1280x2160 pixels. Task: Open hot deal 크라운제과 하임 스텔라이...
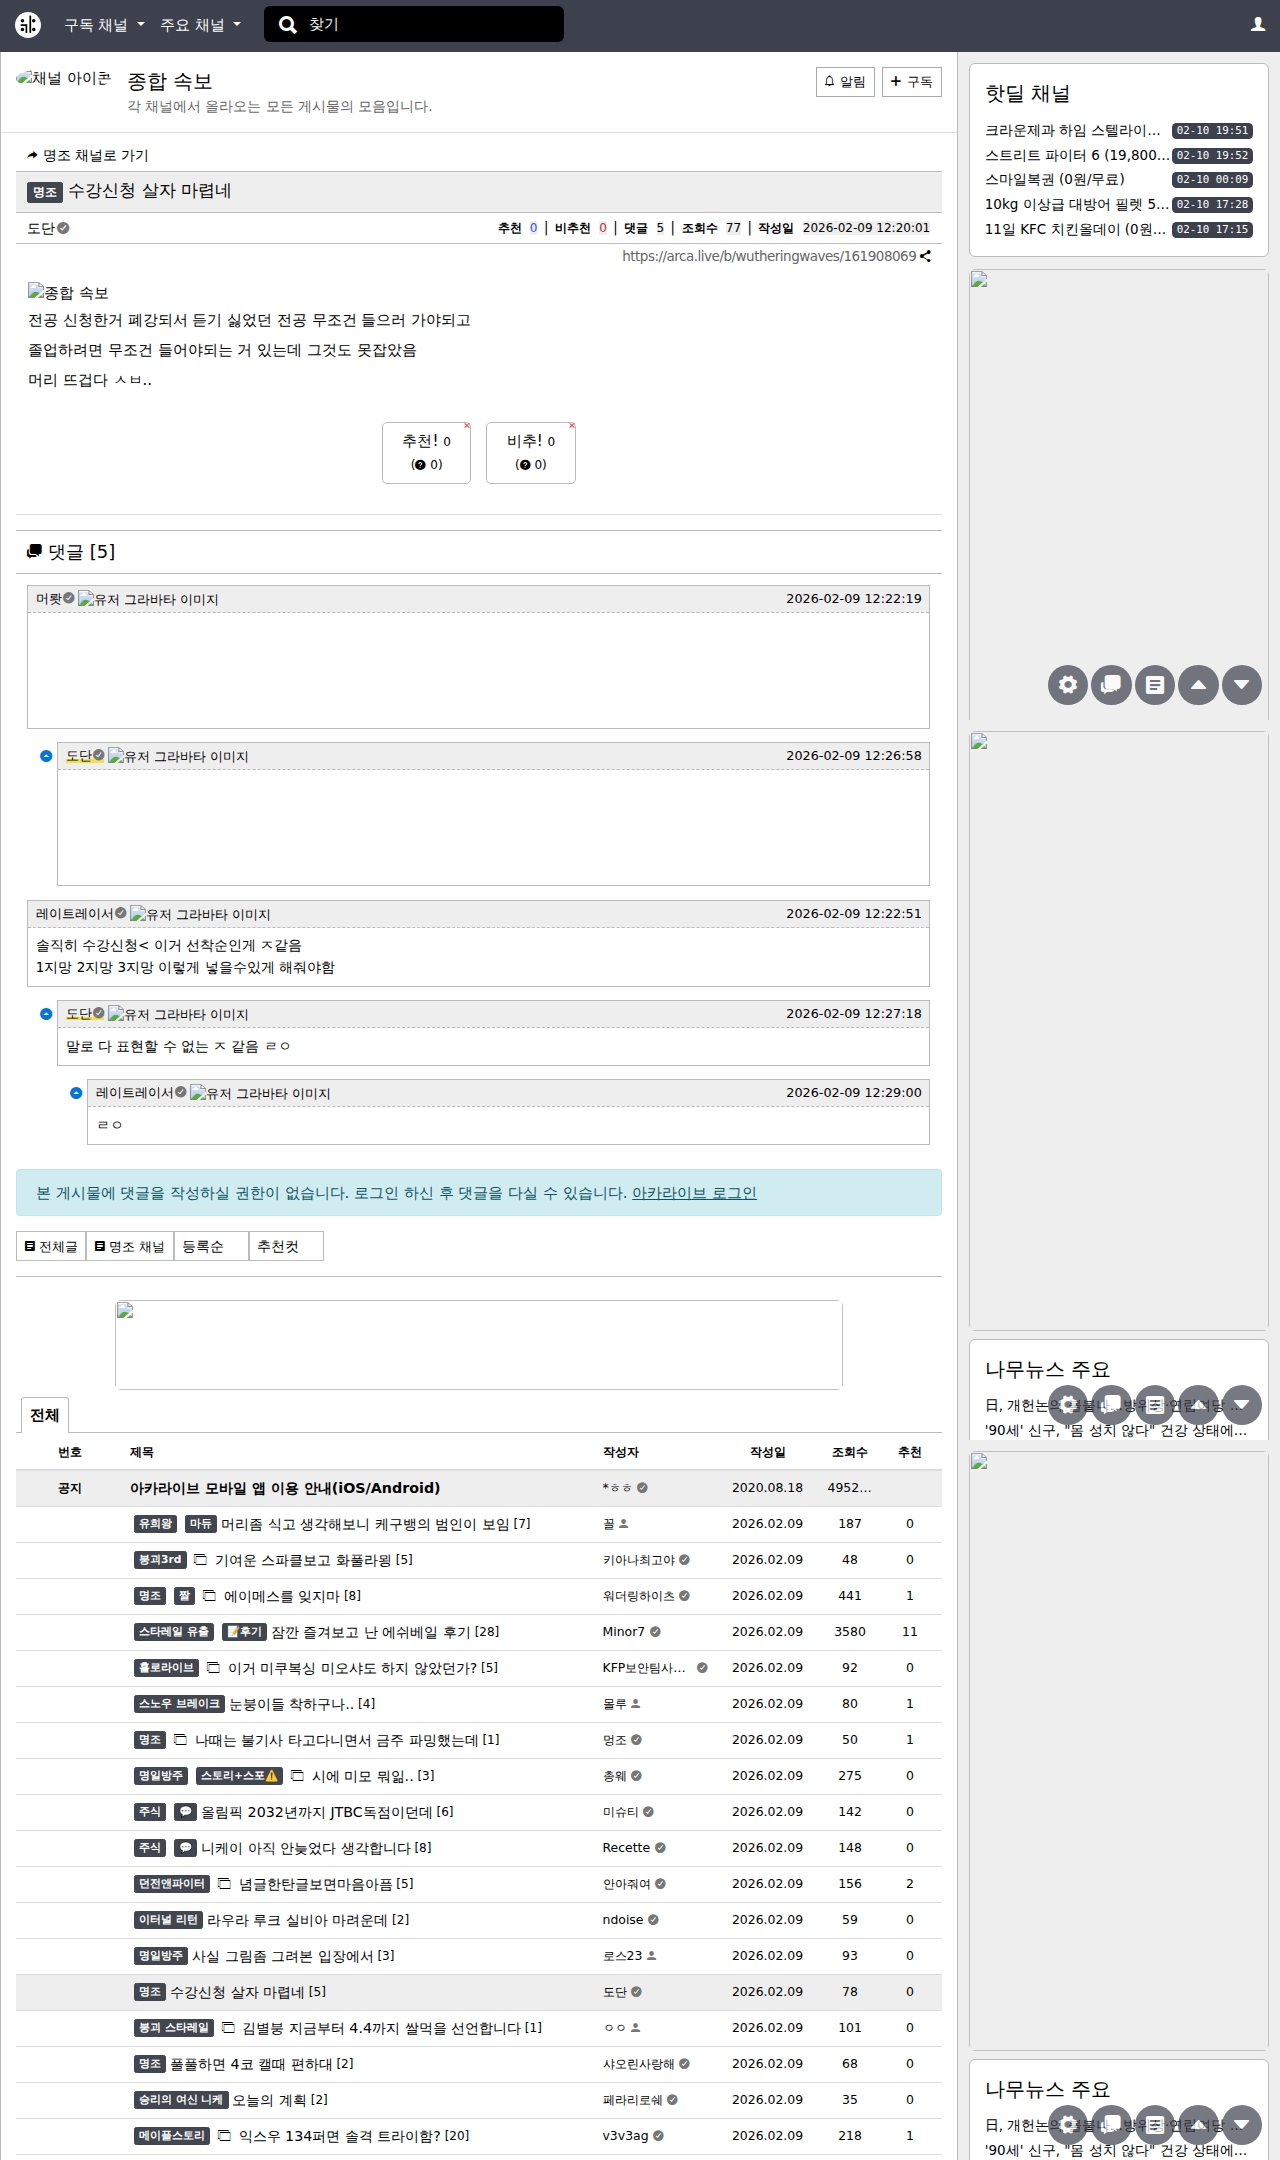(1074, 130)
